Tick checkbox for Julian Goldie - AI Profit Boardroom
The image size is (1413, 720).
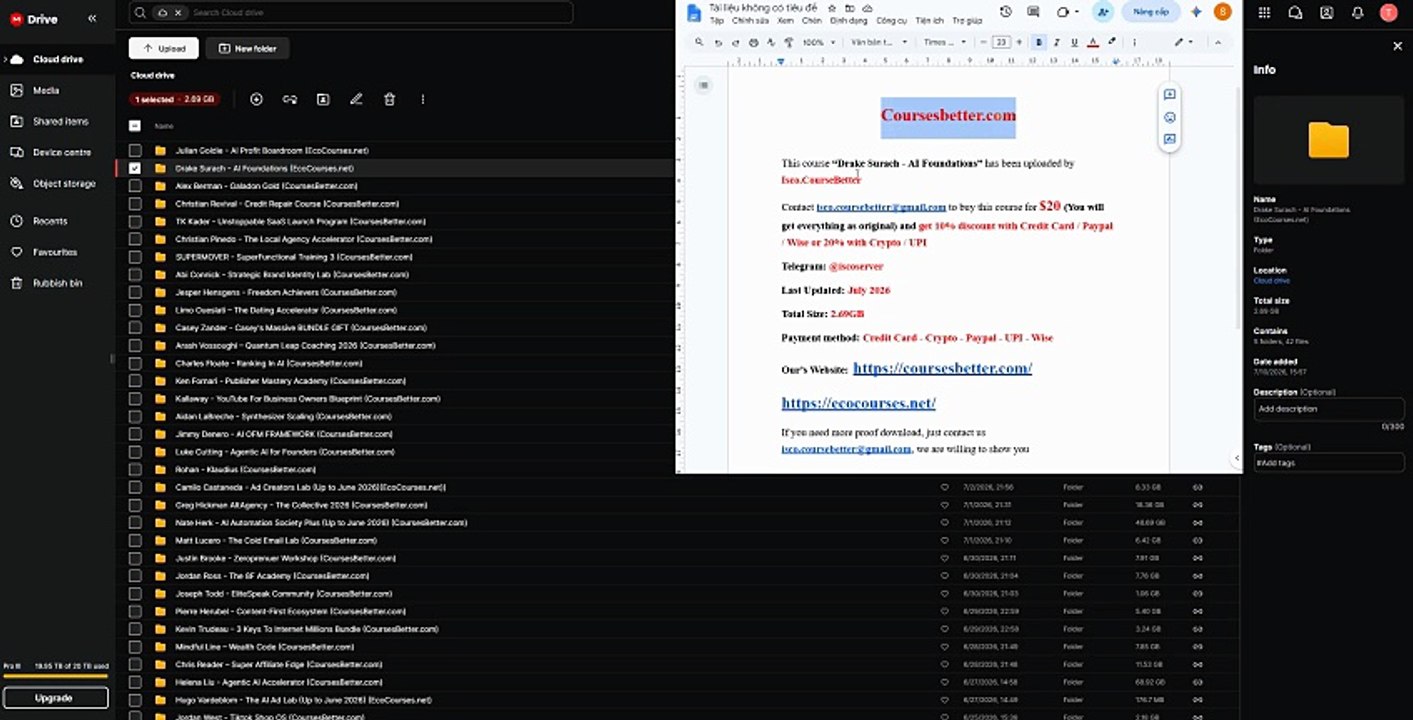[x=135, y=150]
